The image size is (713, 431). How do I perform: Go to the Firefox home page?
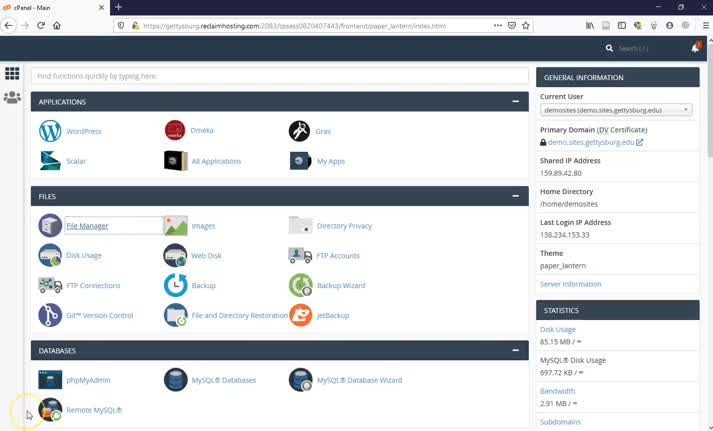click(x=57, y=25)
